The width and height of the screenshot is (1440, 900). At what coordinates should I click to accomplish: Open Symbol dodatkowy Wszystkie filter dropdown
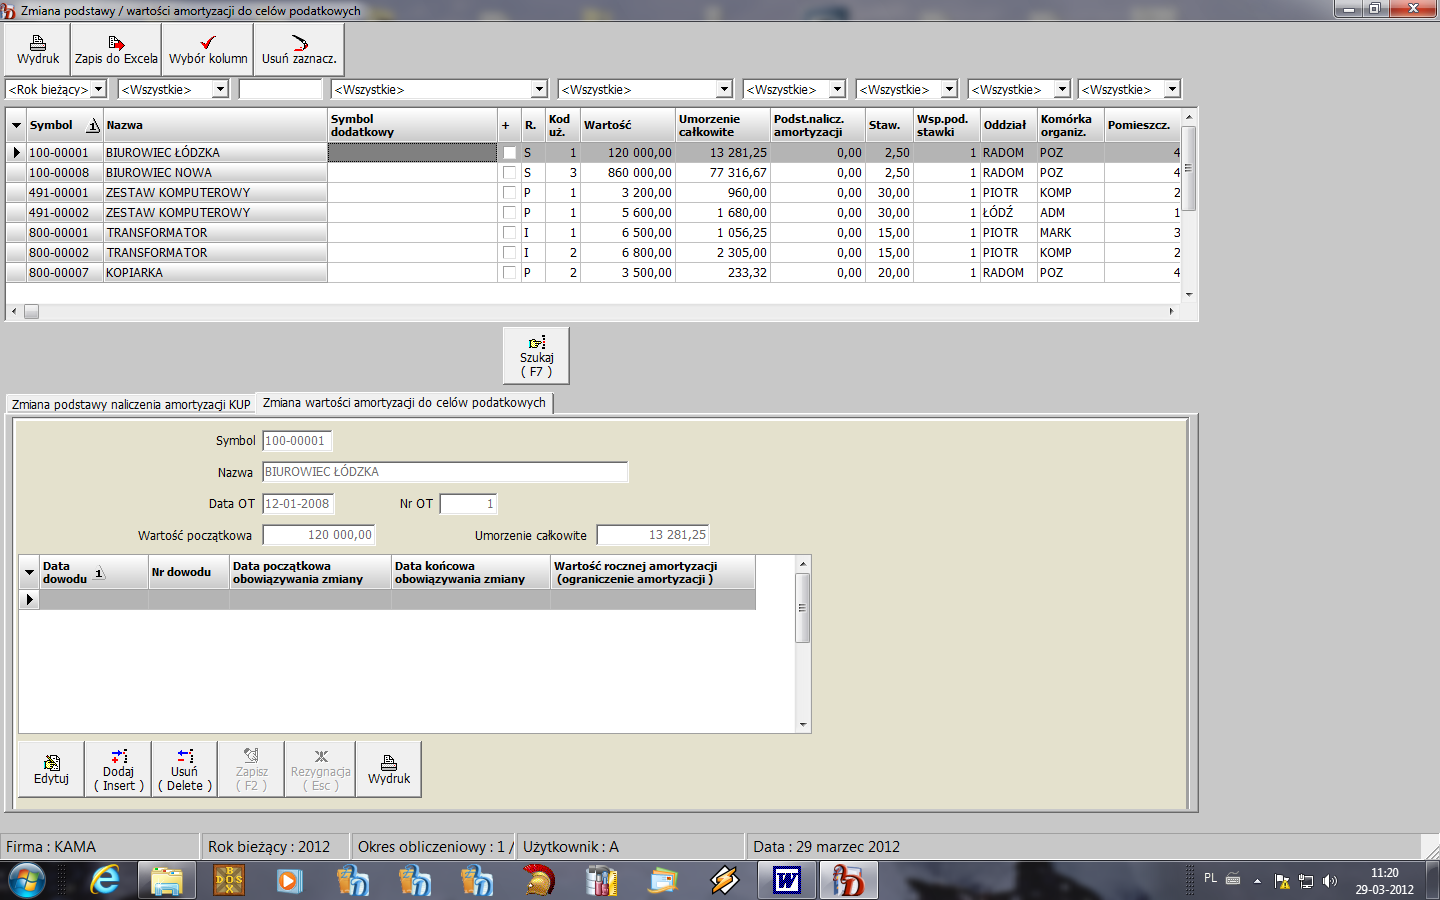click(539, 90)
